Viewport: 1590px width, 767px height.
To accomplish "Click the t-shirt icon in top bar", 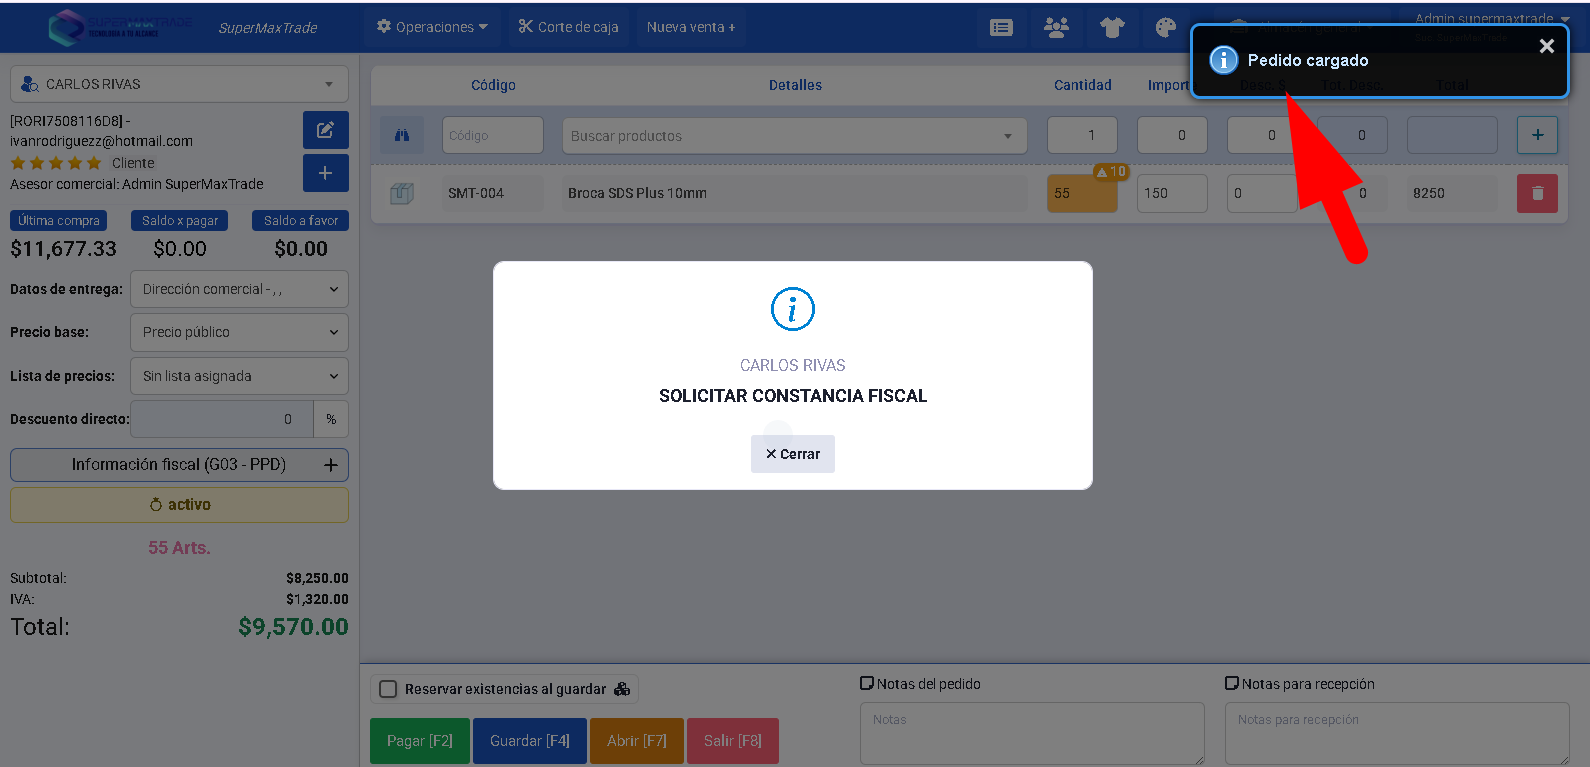I will [x=1112, y=28].
